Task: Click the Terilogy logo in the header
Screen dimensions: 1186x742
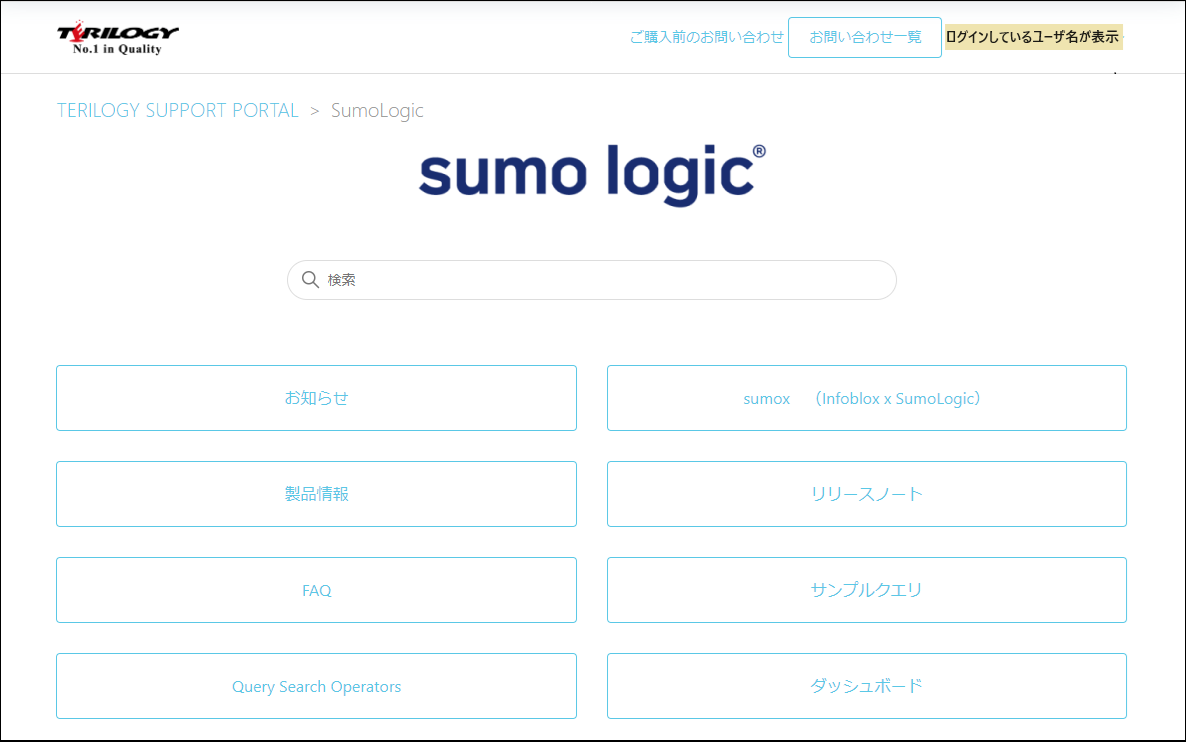Action: (118, 38)
